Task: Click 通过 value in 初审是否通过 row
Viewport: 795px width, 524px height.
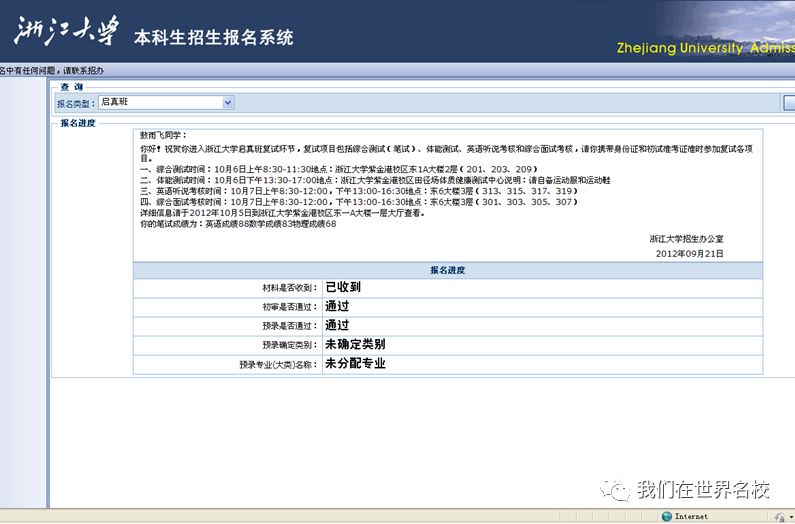Action: [337, 306]
